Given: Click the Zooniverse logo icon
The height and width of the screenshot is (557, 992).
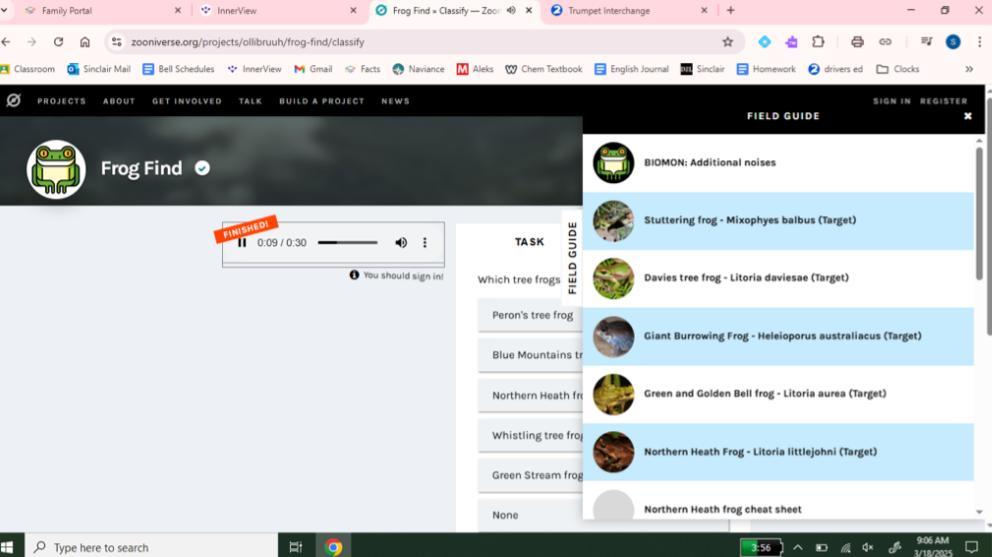Looking at the screenshot, I should coord(13,100).
